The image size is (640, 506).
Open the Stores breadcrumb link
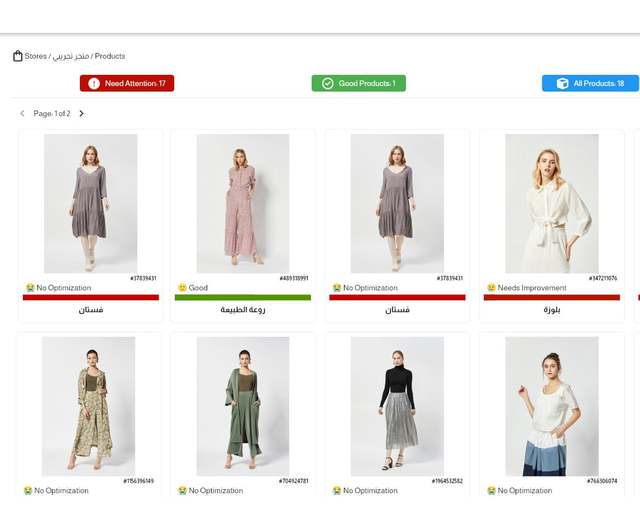(36, 56)
